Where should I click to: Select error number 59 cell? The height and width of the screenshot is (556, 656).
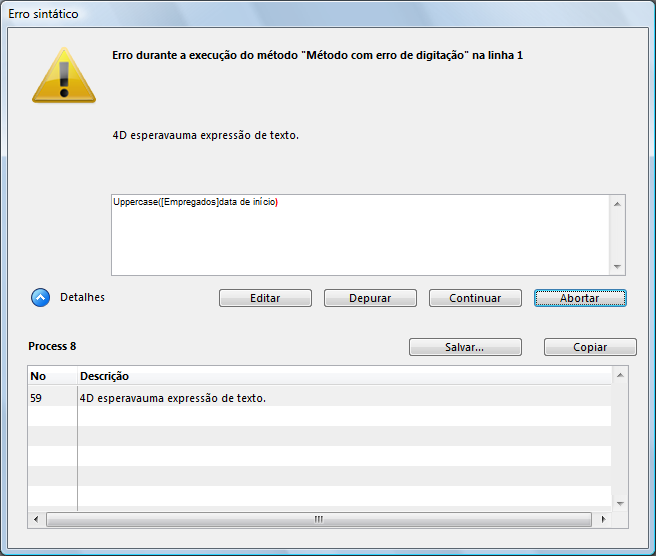(53, 398)
